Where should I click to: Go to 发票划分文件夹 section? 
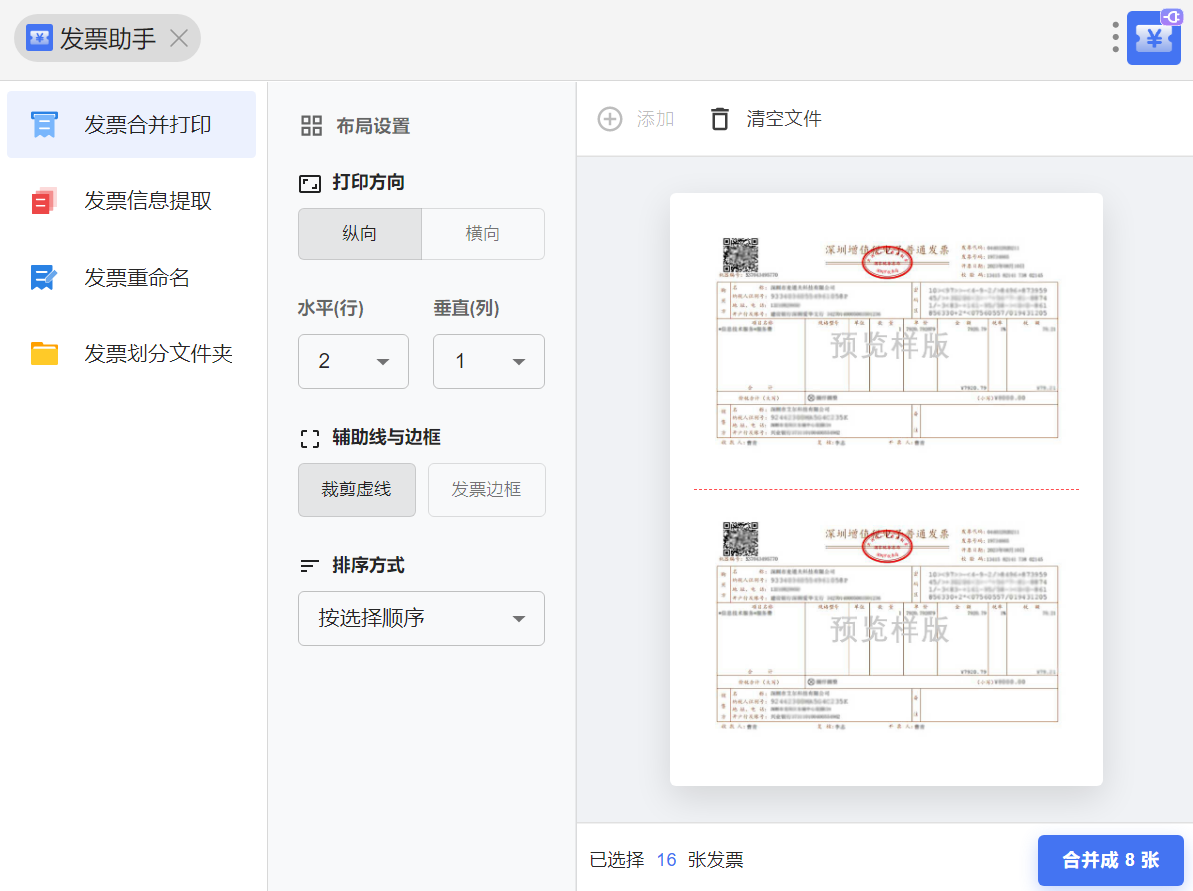[158, 353]
